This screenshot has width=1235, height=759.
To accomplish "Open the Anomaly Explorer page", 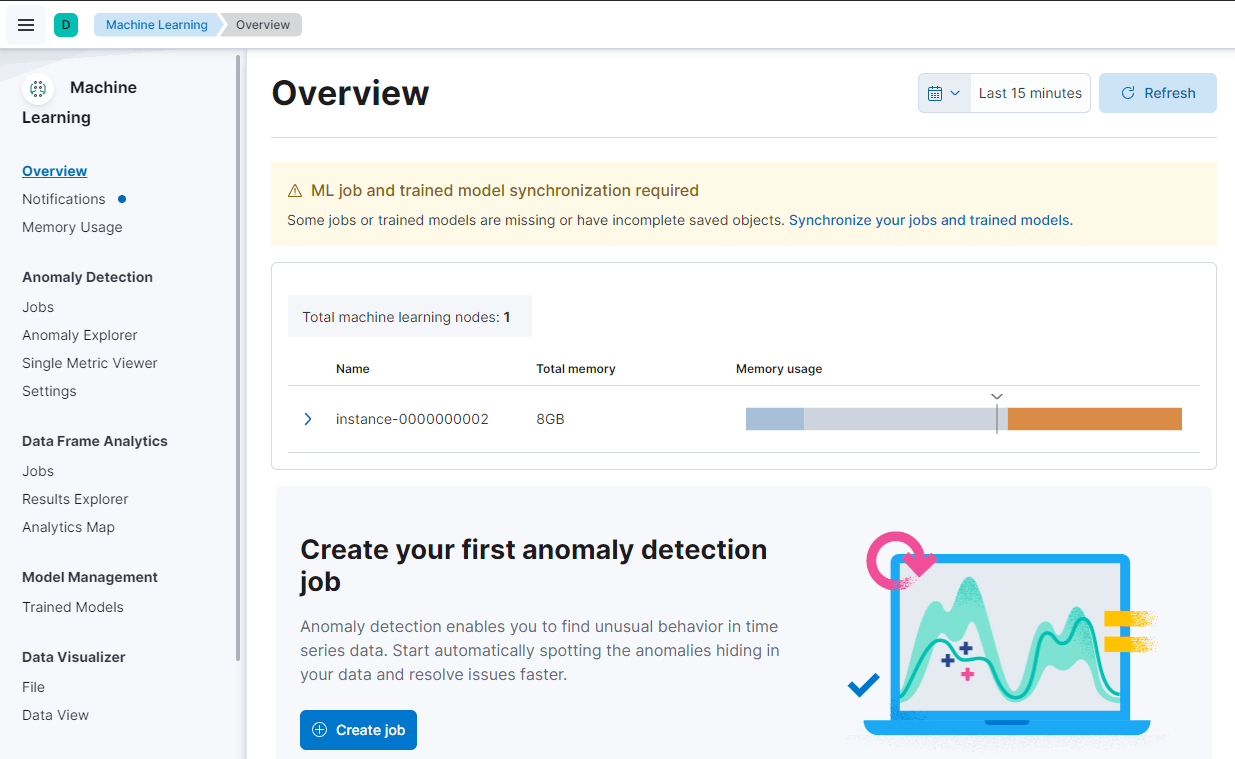I will [x=79, y=335].
